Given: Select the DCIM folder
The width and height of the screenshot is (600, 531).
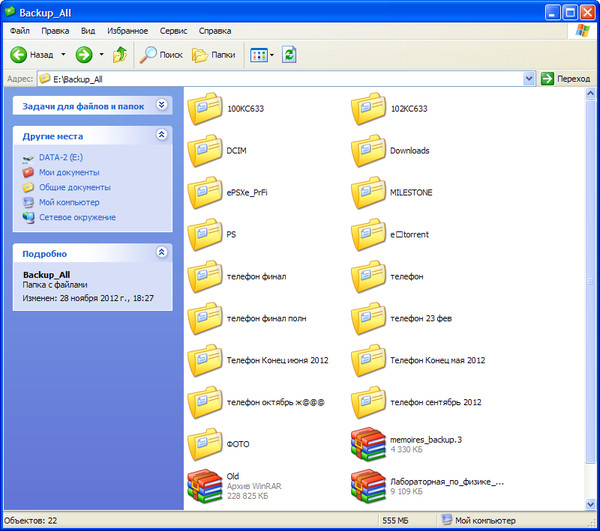Looking at the screenshot, I should tap(206, 151).
